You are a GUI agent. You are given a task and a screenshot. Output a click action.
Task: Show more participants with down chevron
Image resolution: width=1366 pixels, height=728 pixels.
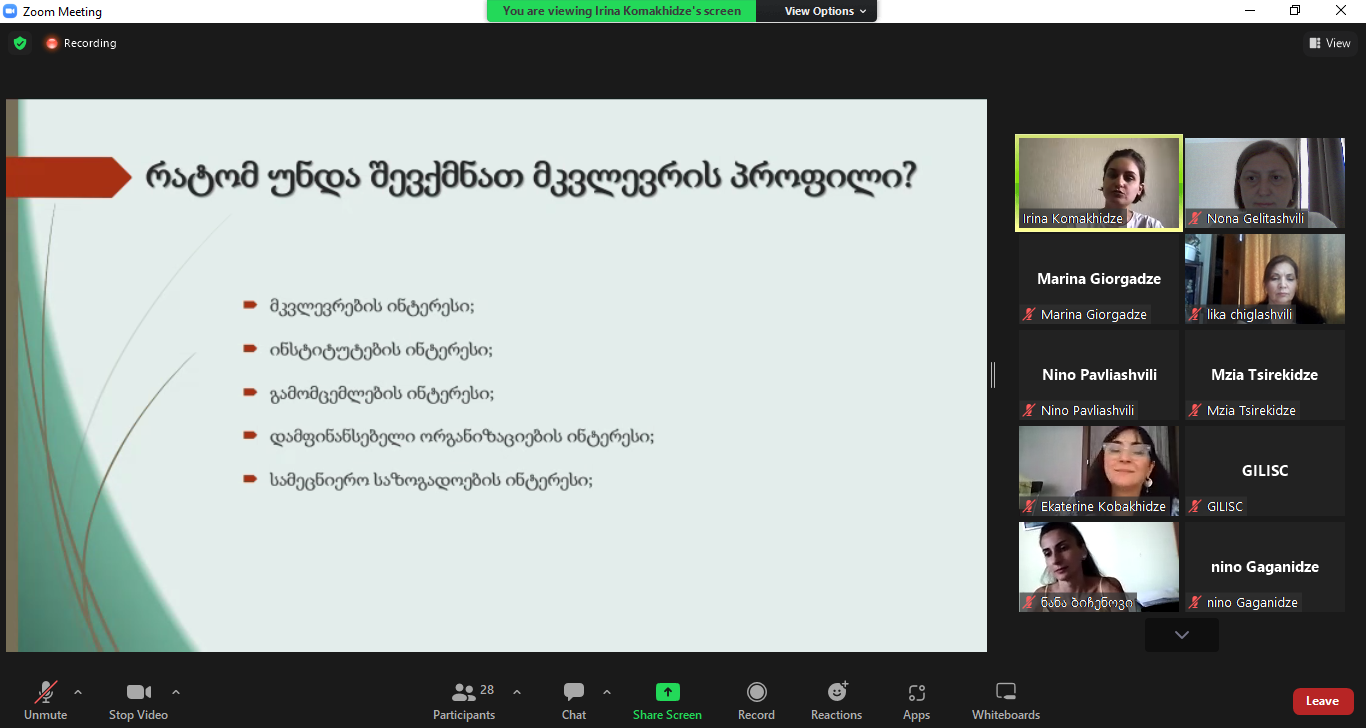[1182, 635]
